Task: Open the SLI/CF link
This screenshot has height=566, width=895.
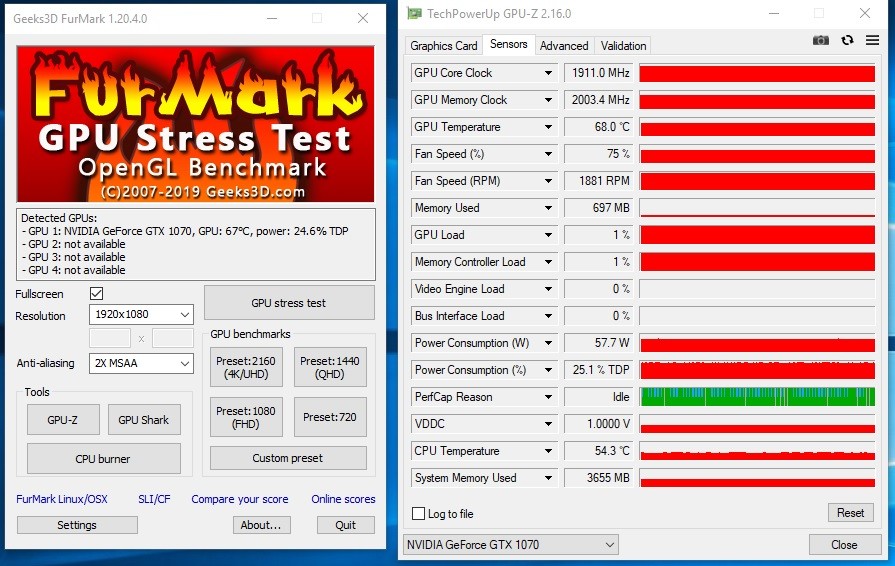Action: [154, 499]
